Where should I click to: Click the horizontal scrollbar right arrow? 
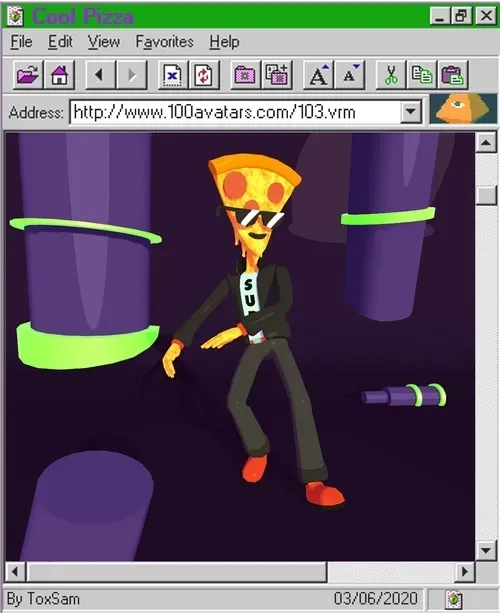coord(465,572)
